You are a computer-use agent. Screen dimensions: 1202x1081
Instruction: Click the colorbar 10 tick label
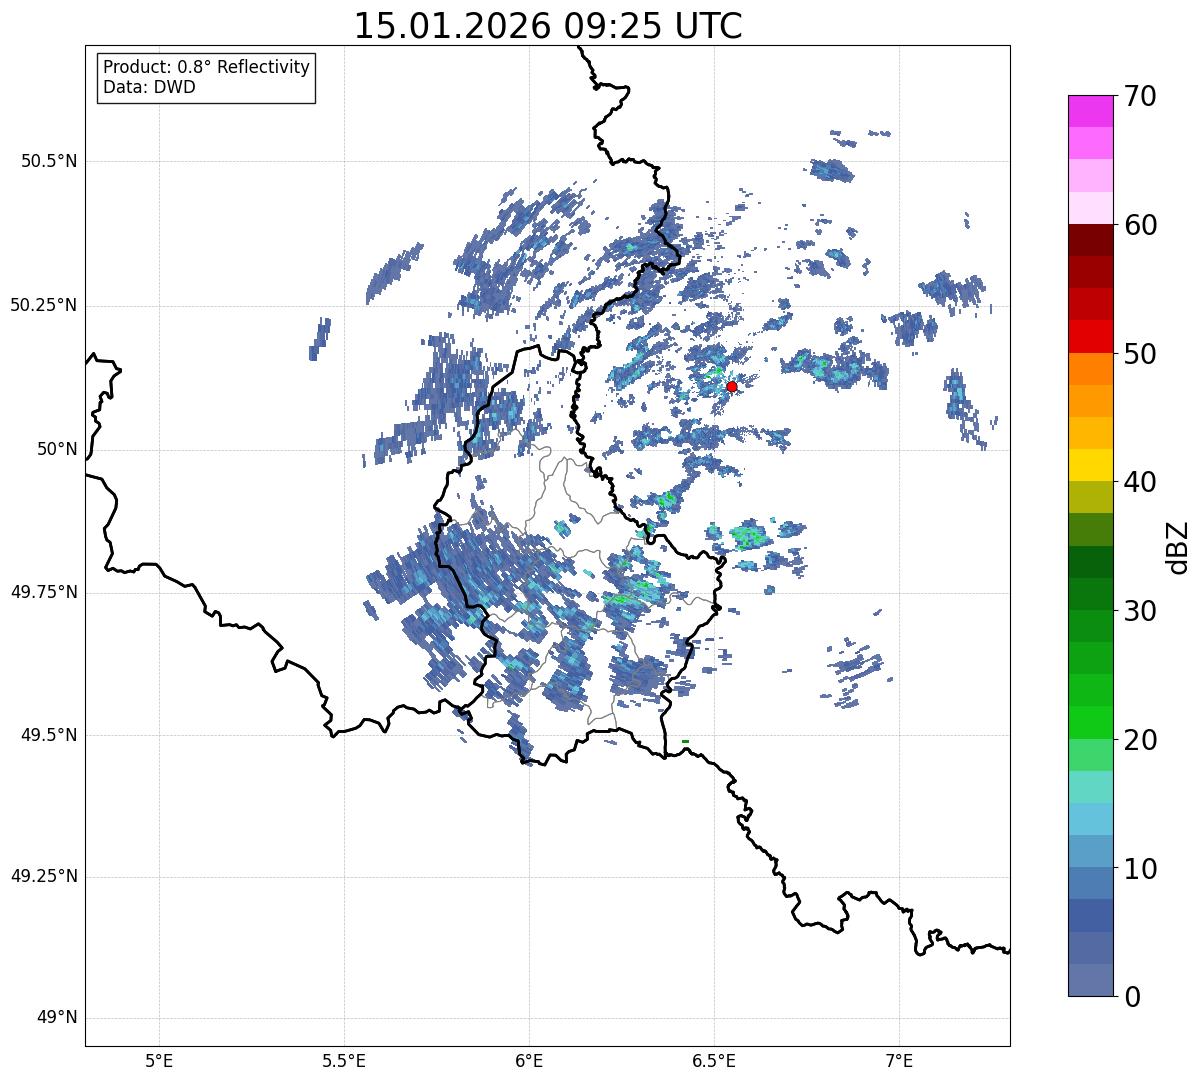(1140, 869)
